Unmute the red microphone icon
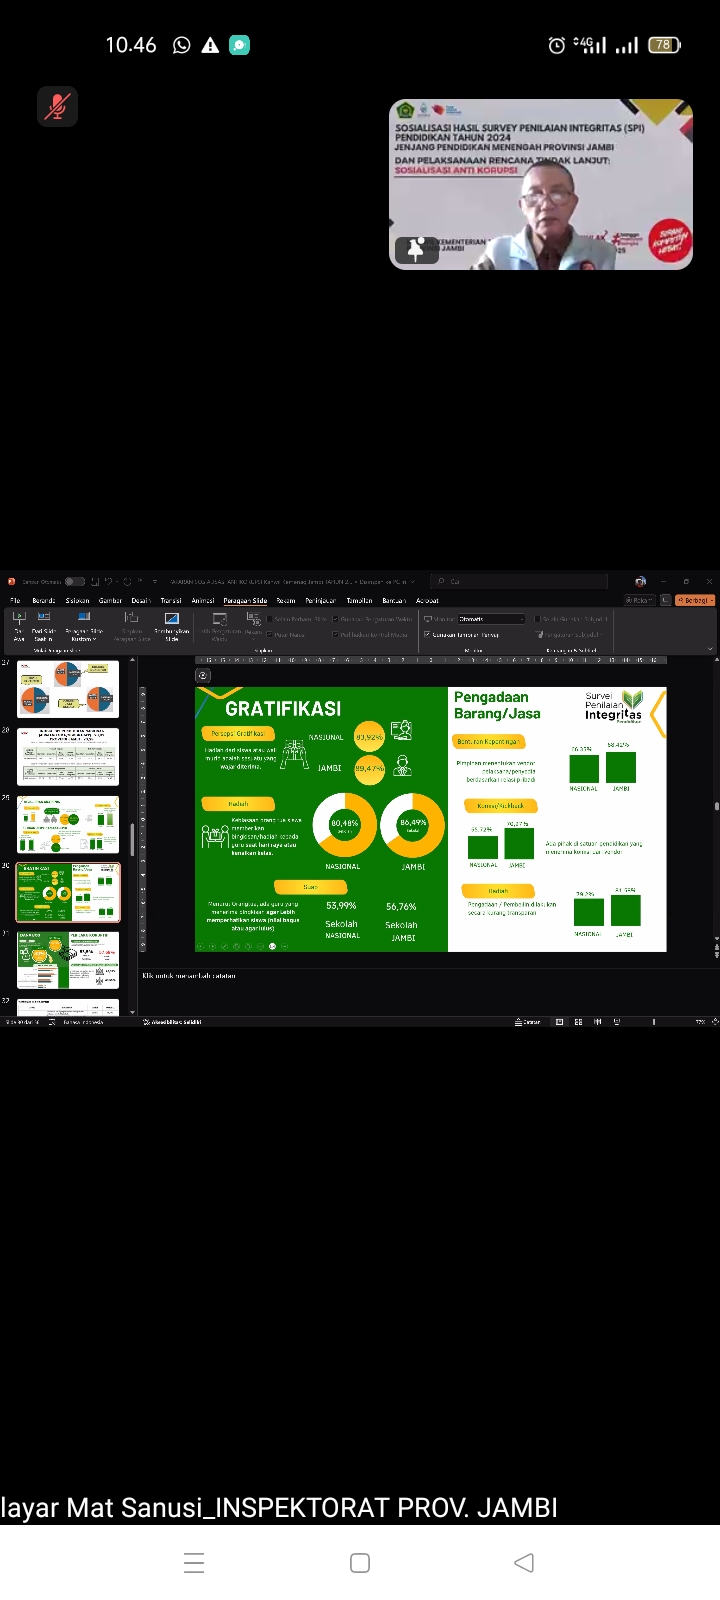 coord(57,106)
